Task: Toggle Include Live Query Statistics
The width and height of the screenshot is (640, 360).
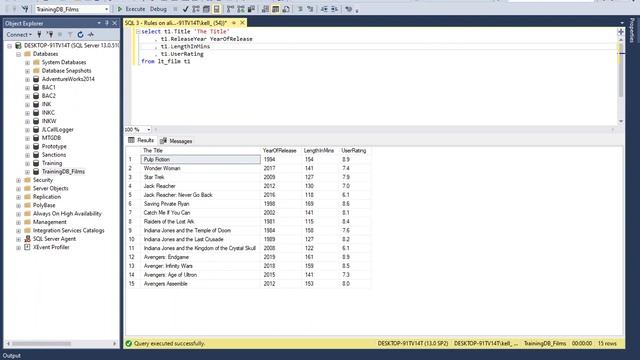Action: click(241, 9)
